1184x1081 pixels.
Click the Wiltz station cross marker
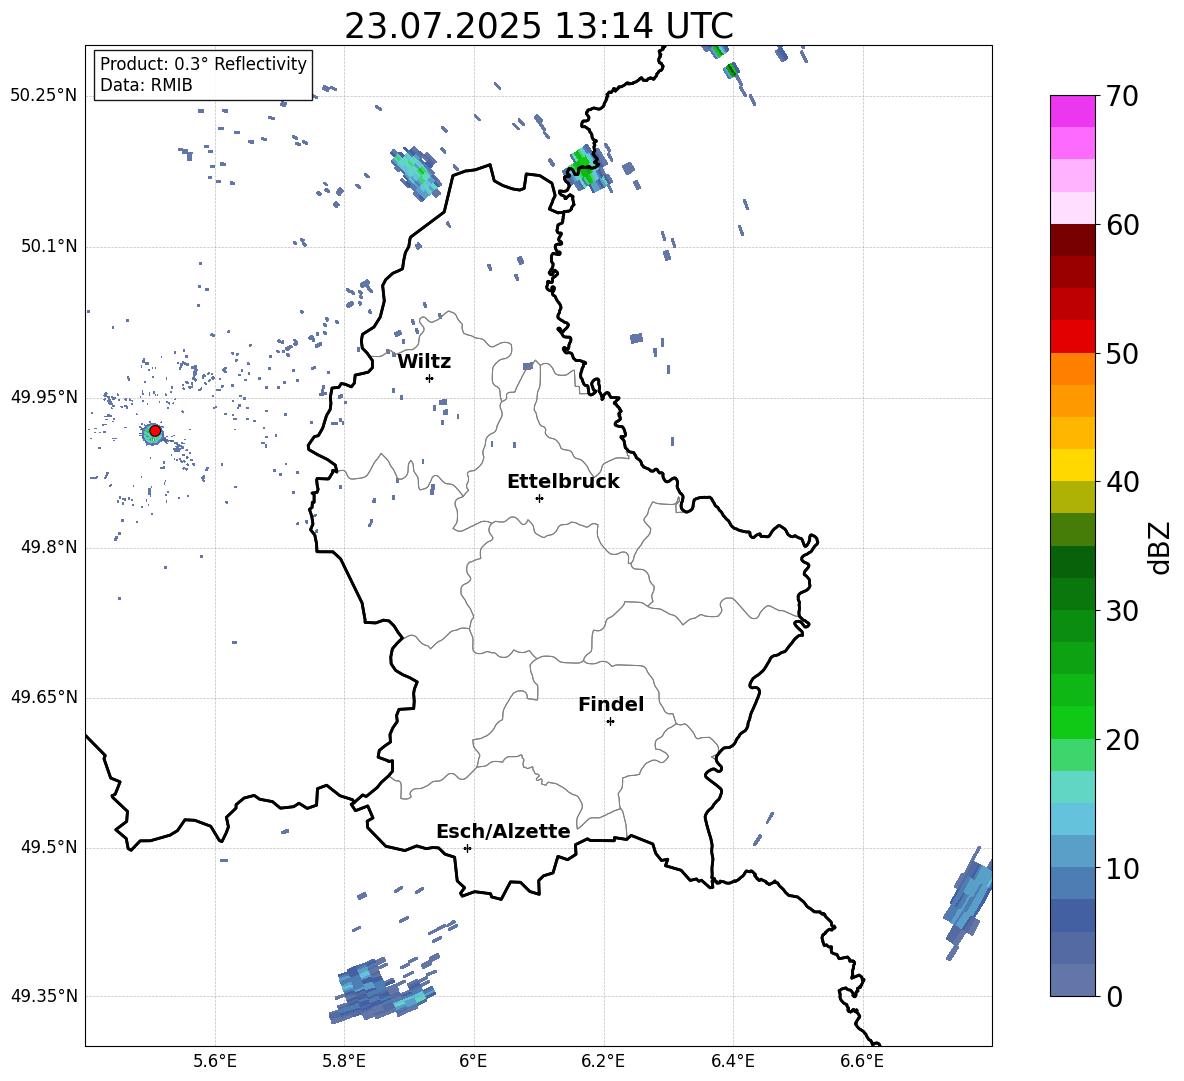430,378
